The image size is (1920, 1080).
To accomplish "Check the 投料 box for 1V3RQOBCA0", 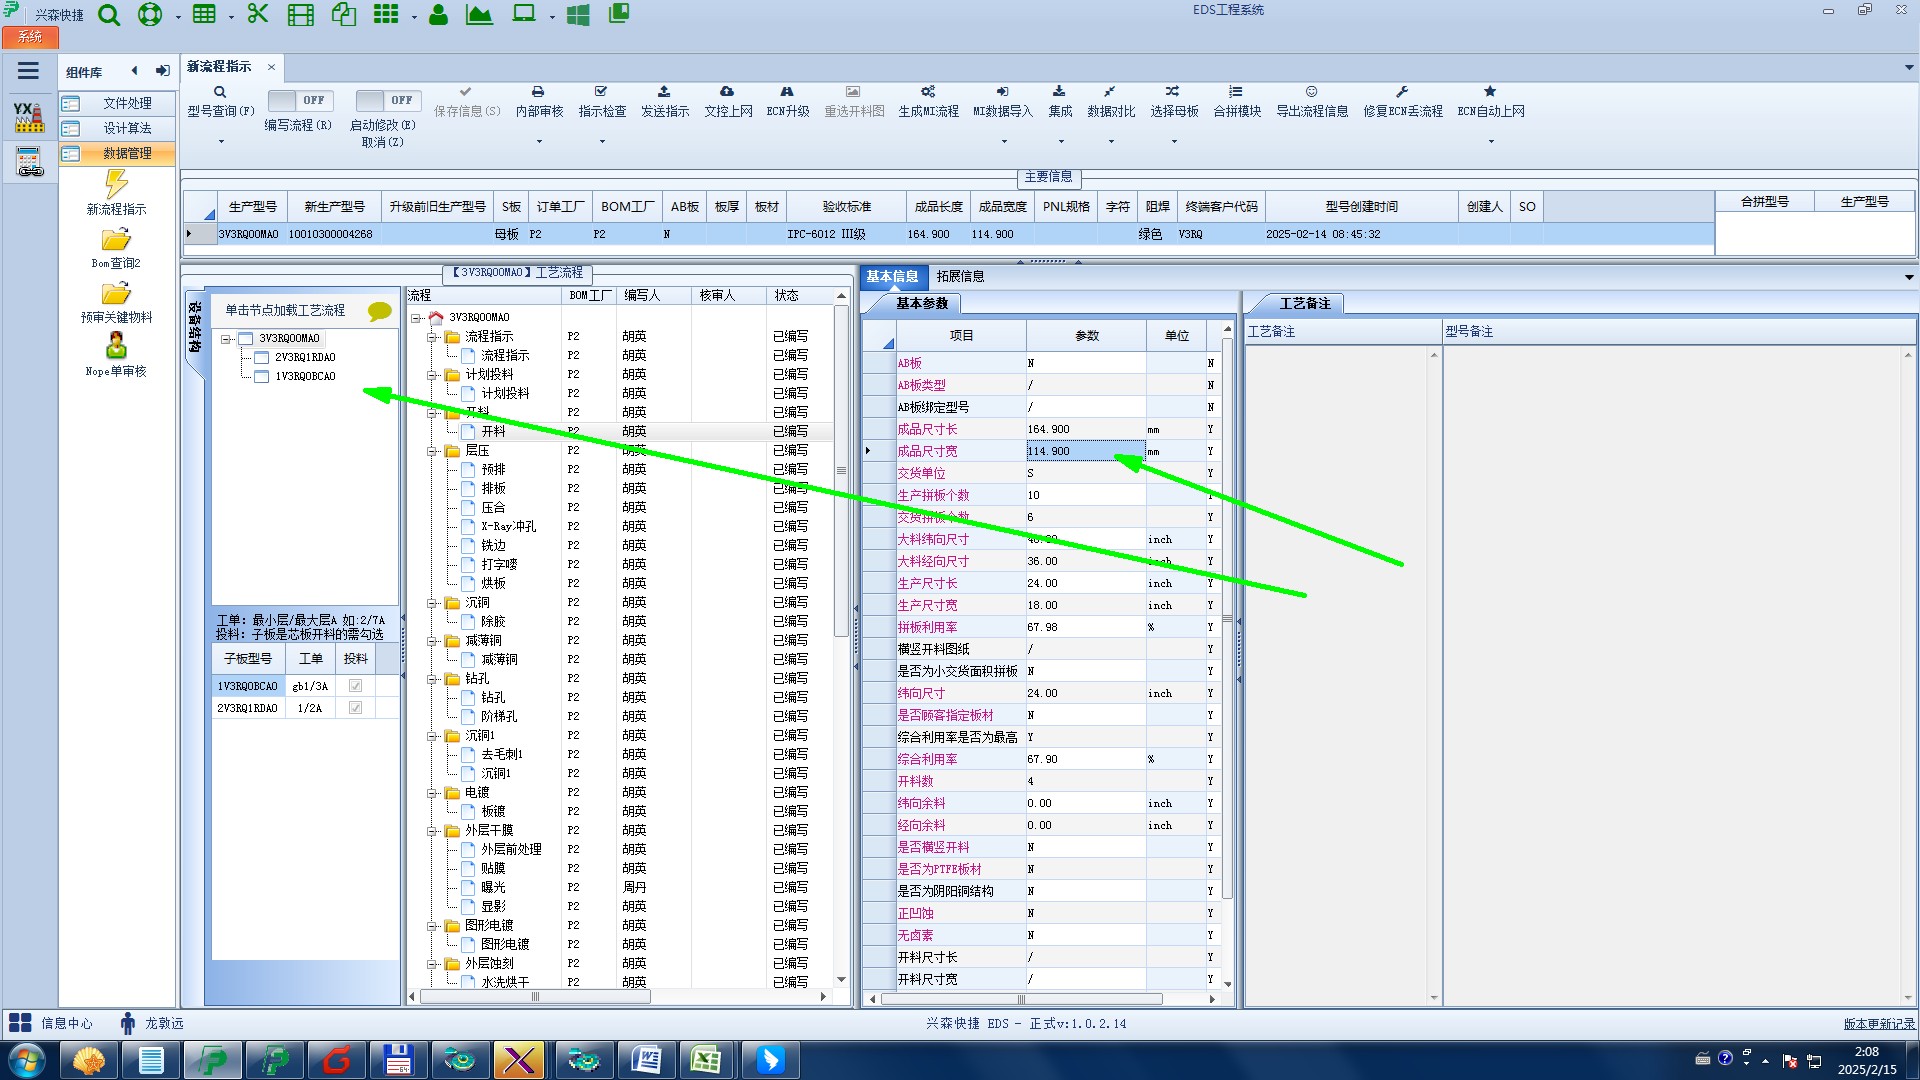I will point(355,686).
